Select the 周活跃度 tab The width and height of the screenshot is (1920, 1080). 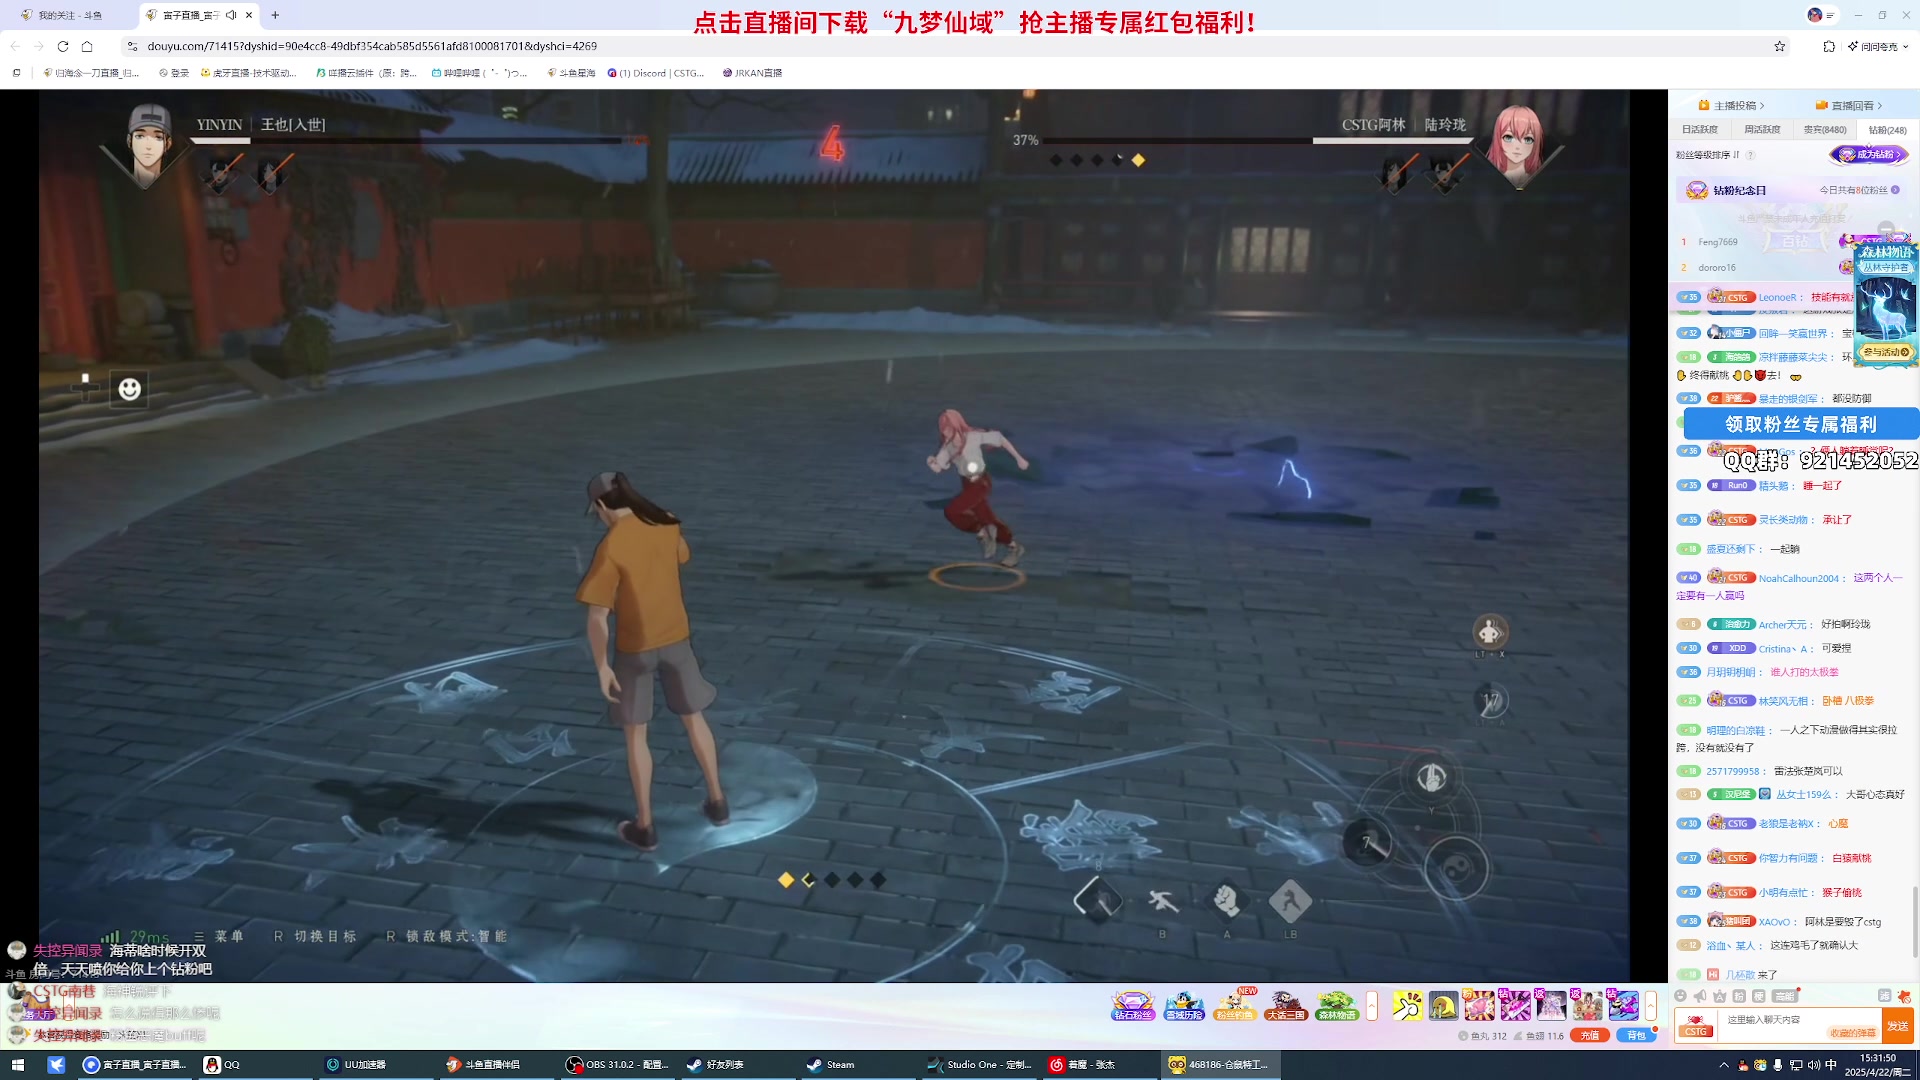(x=1762, y=130)
